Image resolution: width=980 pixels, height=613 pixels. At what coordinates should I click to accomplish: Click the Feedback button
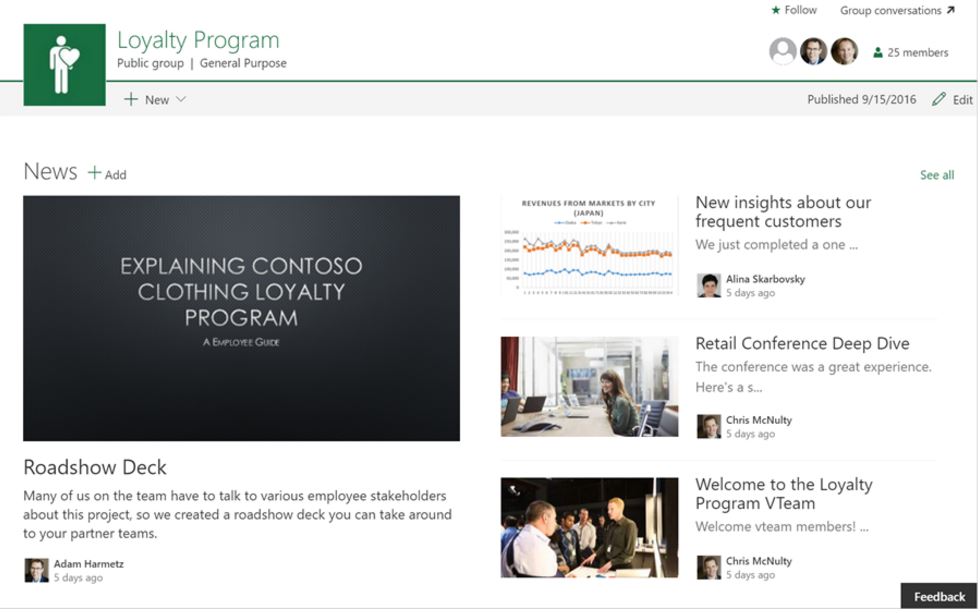[x=939, y=596]
